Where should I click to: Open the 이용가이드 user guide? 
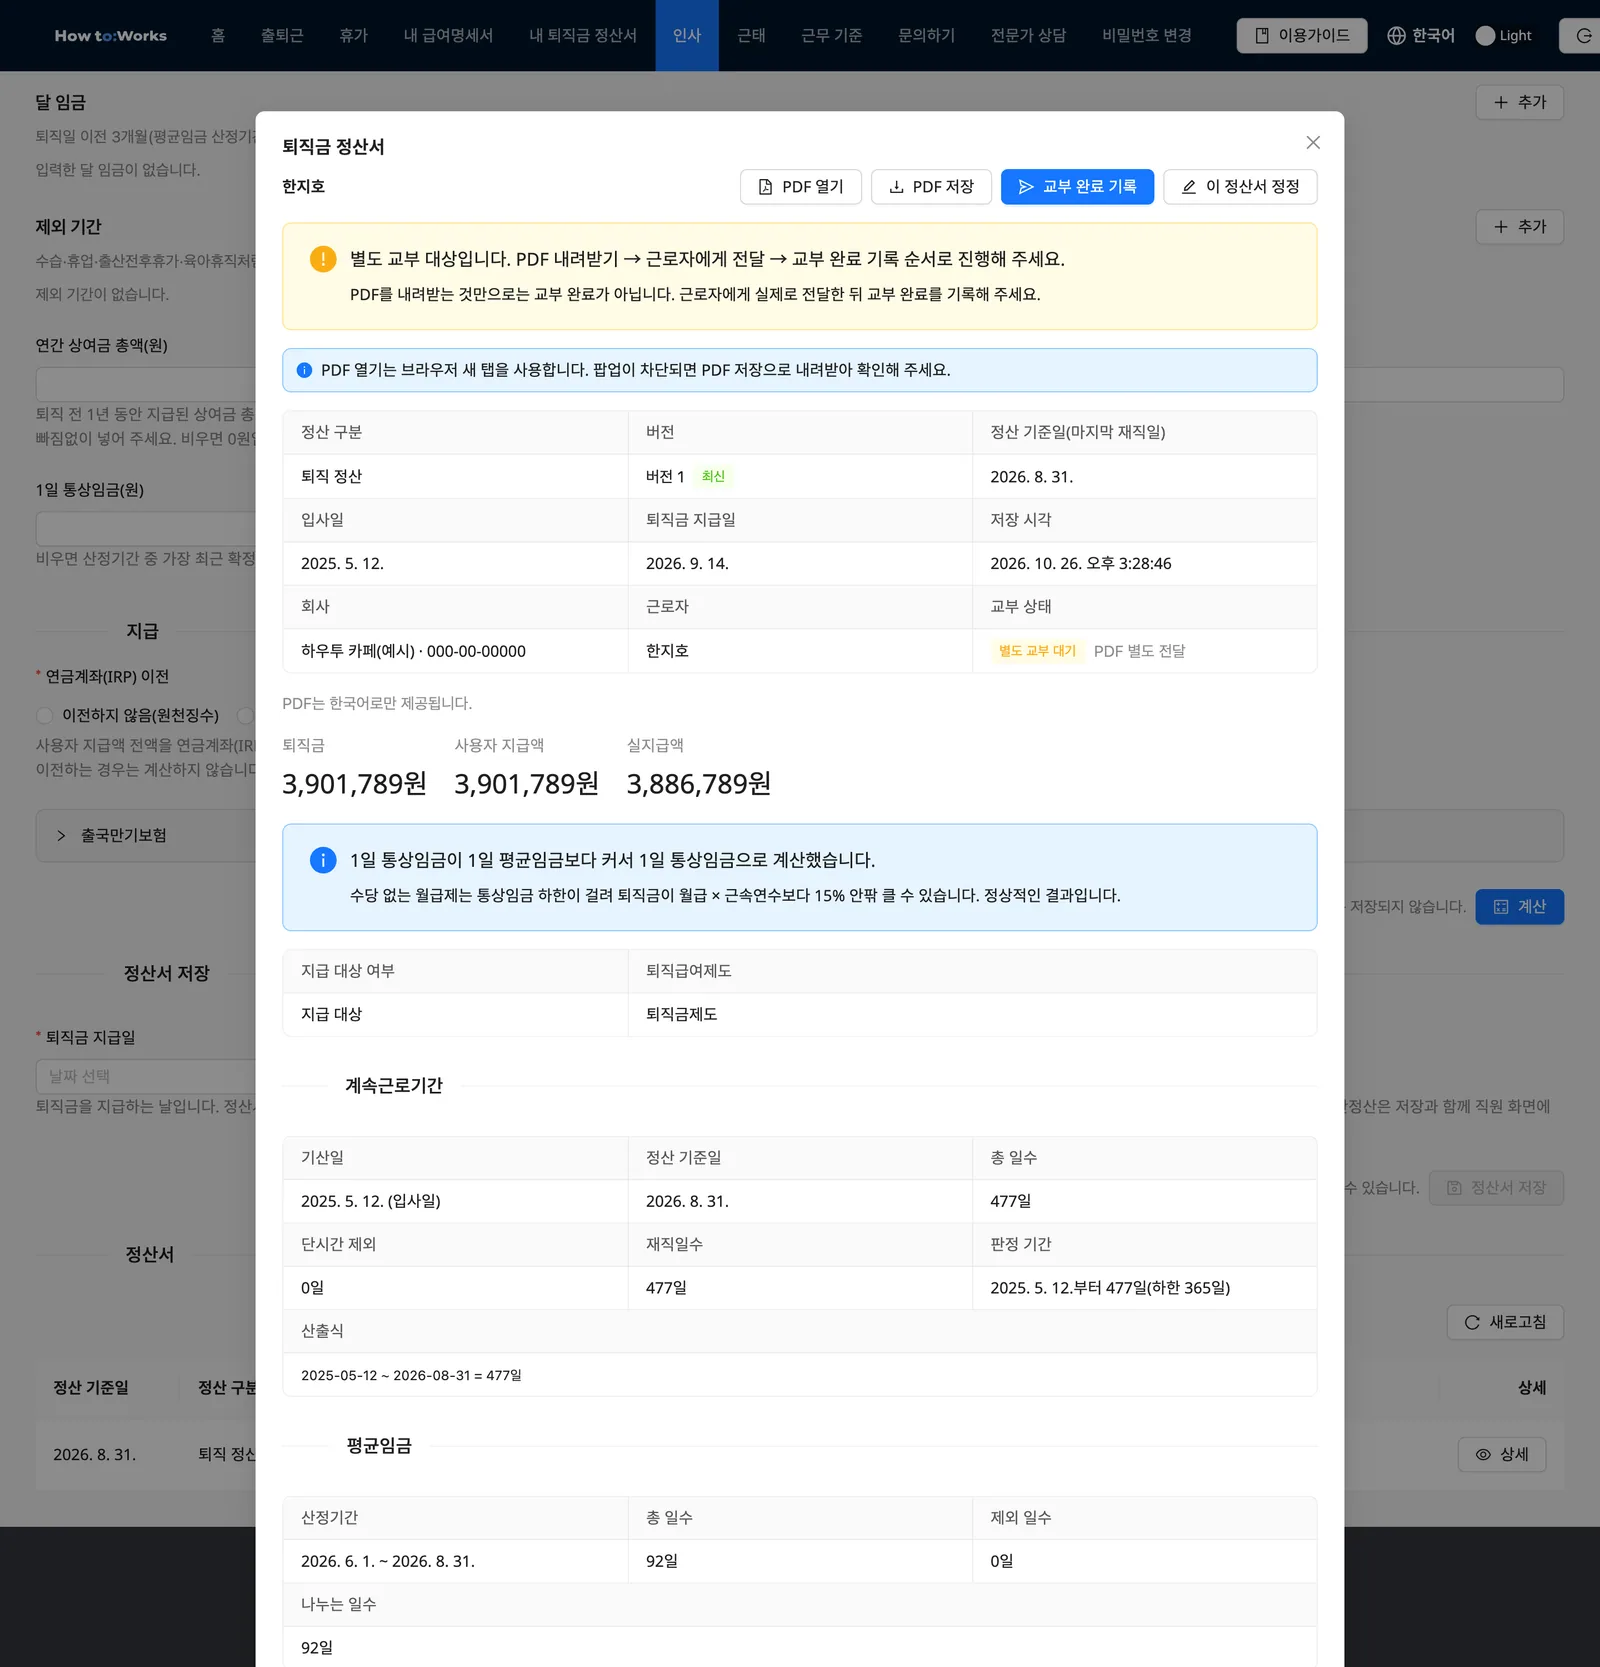(x=1302, y=36)
